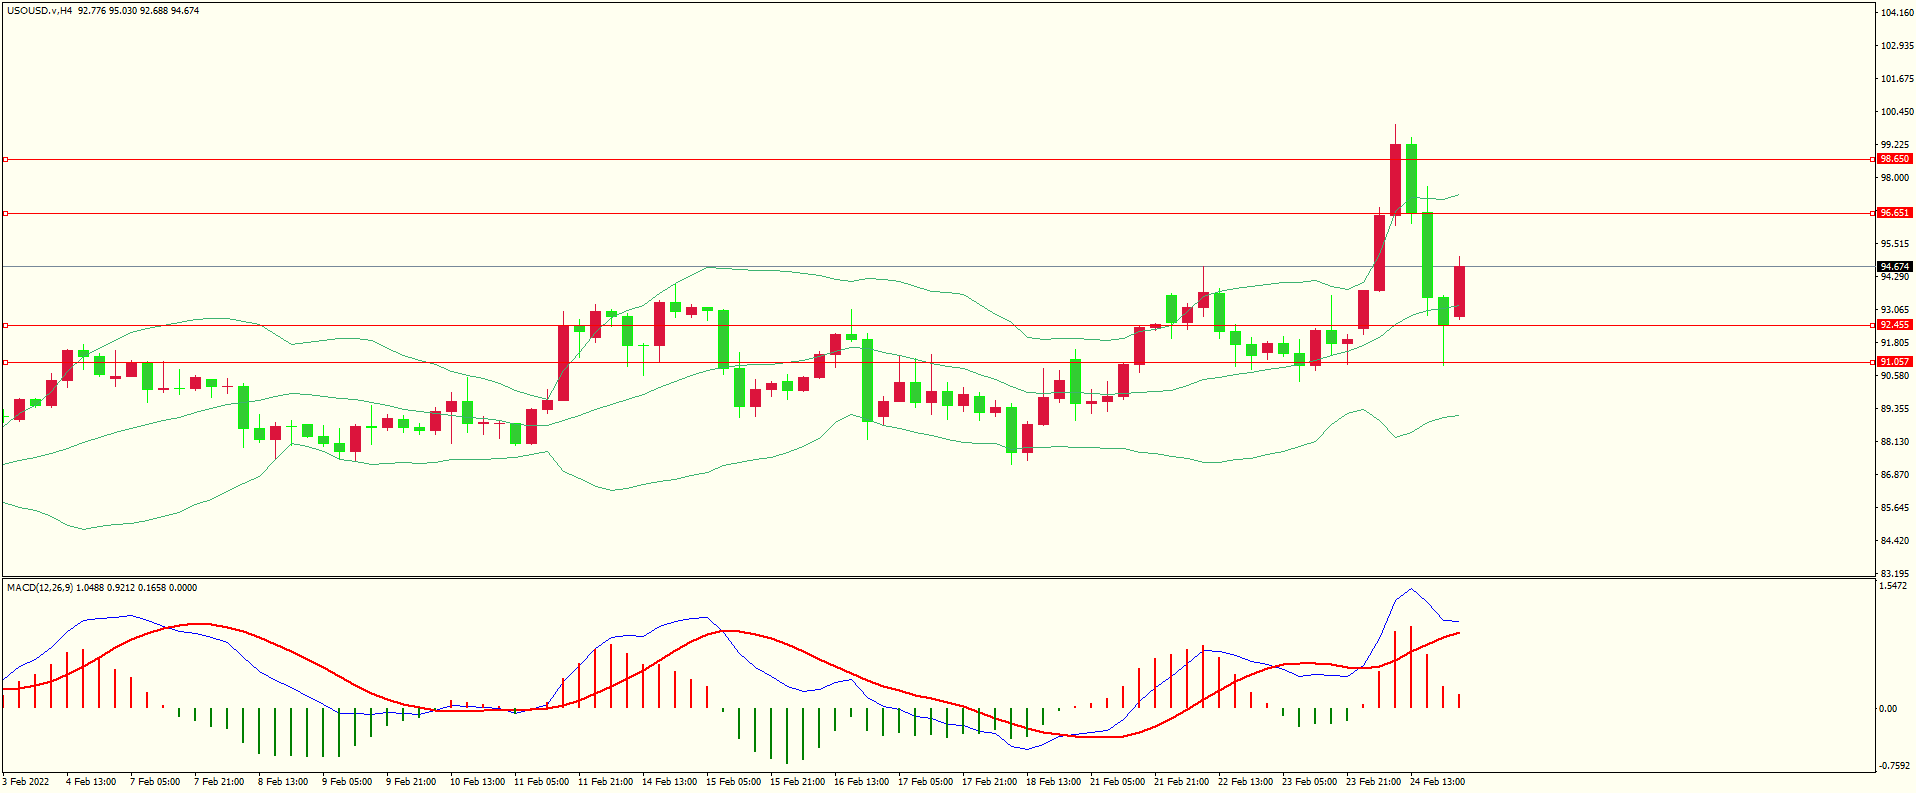Screen dimensions: 1916x793
Task: Select the 91.057 red price tag
Action: tap(1894, 362)
